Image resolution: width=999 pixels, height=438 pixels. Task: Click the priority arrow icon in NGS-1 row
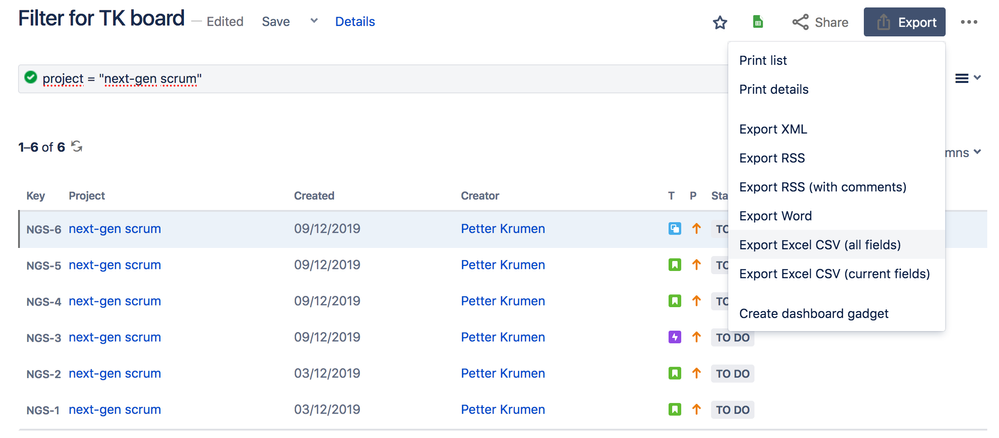tap(696, 409)
